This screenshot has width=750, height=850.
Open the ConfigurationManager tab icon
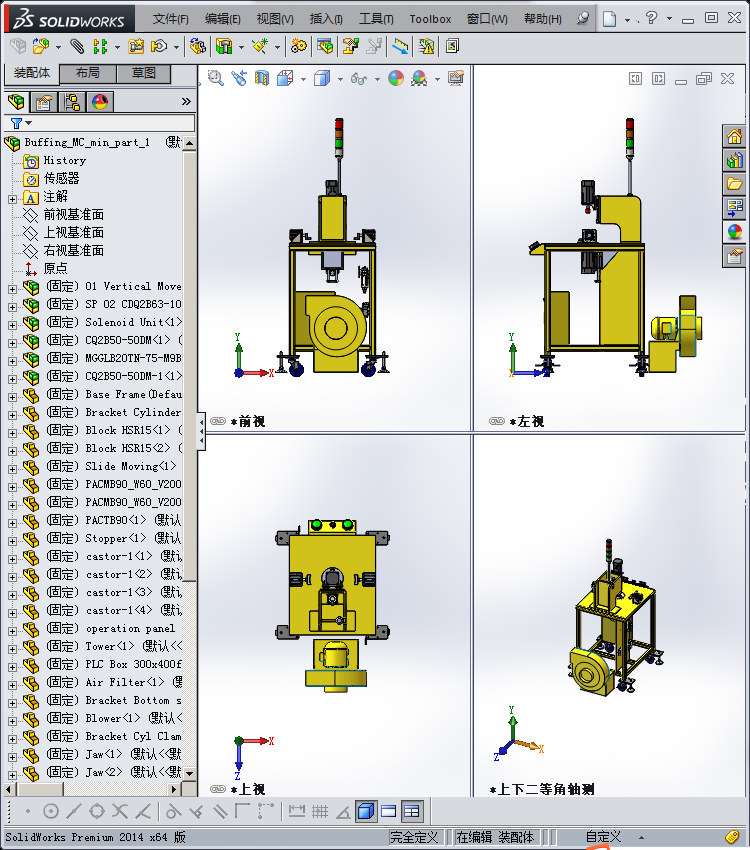(x=72, y=102)
